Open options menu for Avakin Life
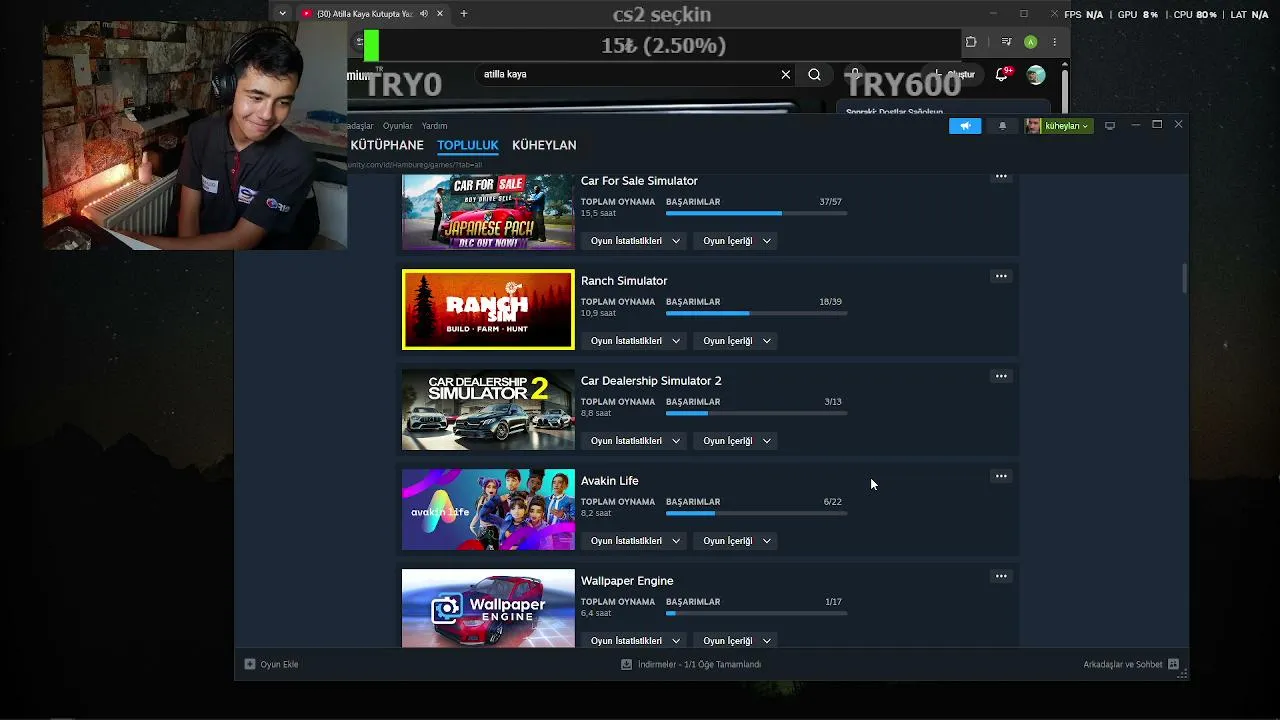This screenshot has height=720, width=1280. tap(1001, 476)
